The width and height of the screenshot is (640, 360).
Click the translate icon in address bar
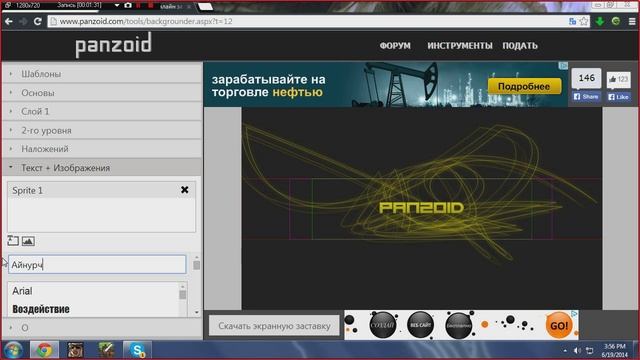(573, 21)
